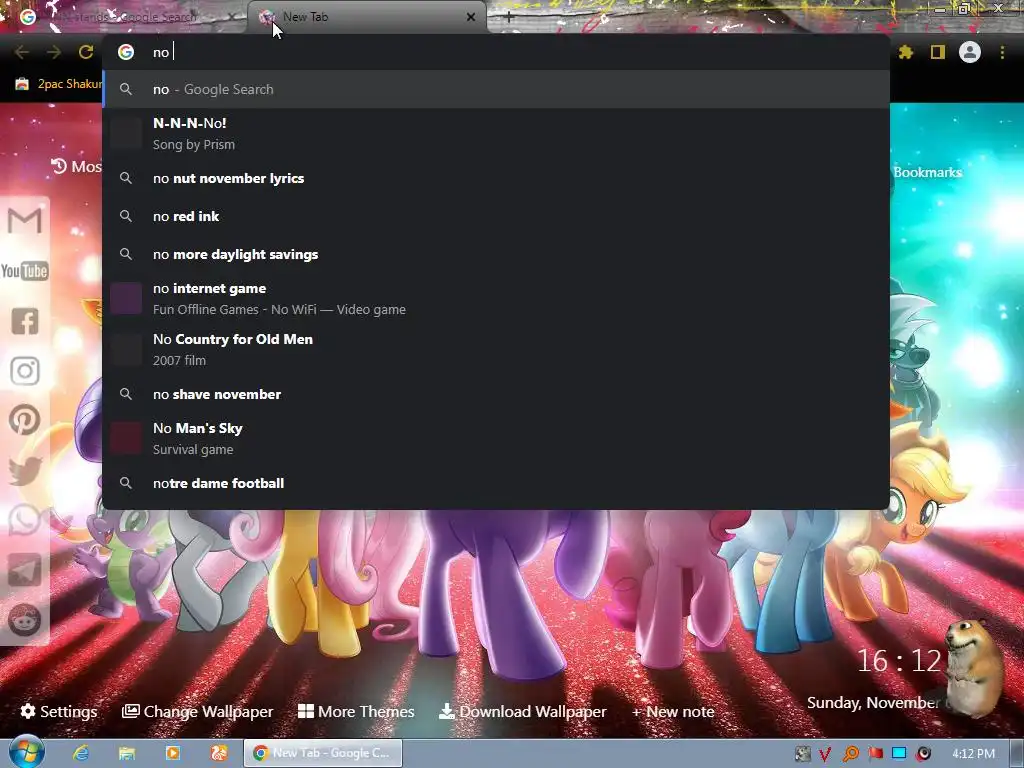1024x768 pixels.
Task: Open the Settings gear link
Action: coord(59,711)
